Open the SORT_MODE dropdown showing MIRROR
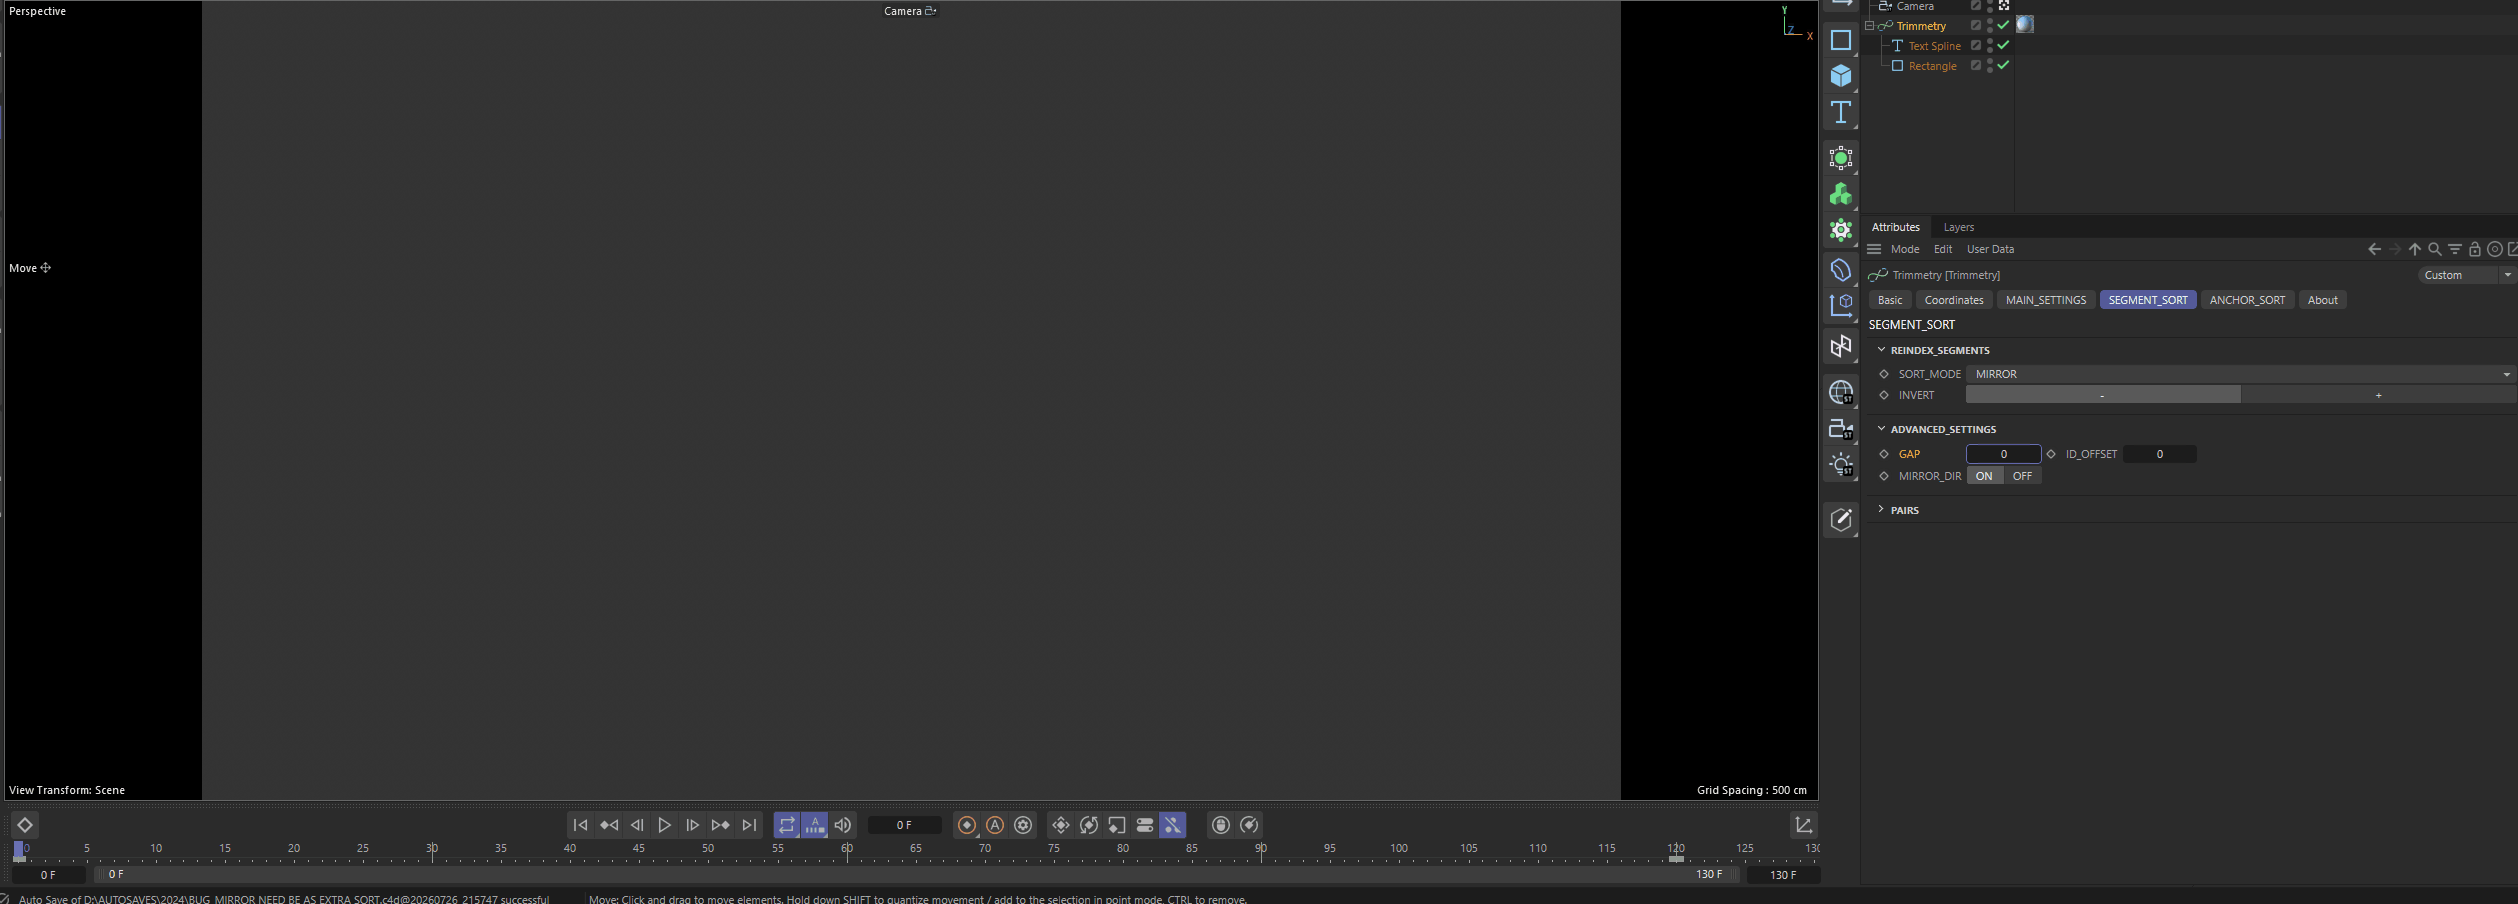Viewport: 2518px width, 904px height. [2240, 374]
